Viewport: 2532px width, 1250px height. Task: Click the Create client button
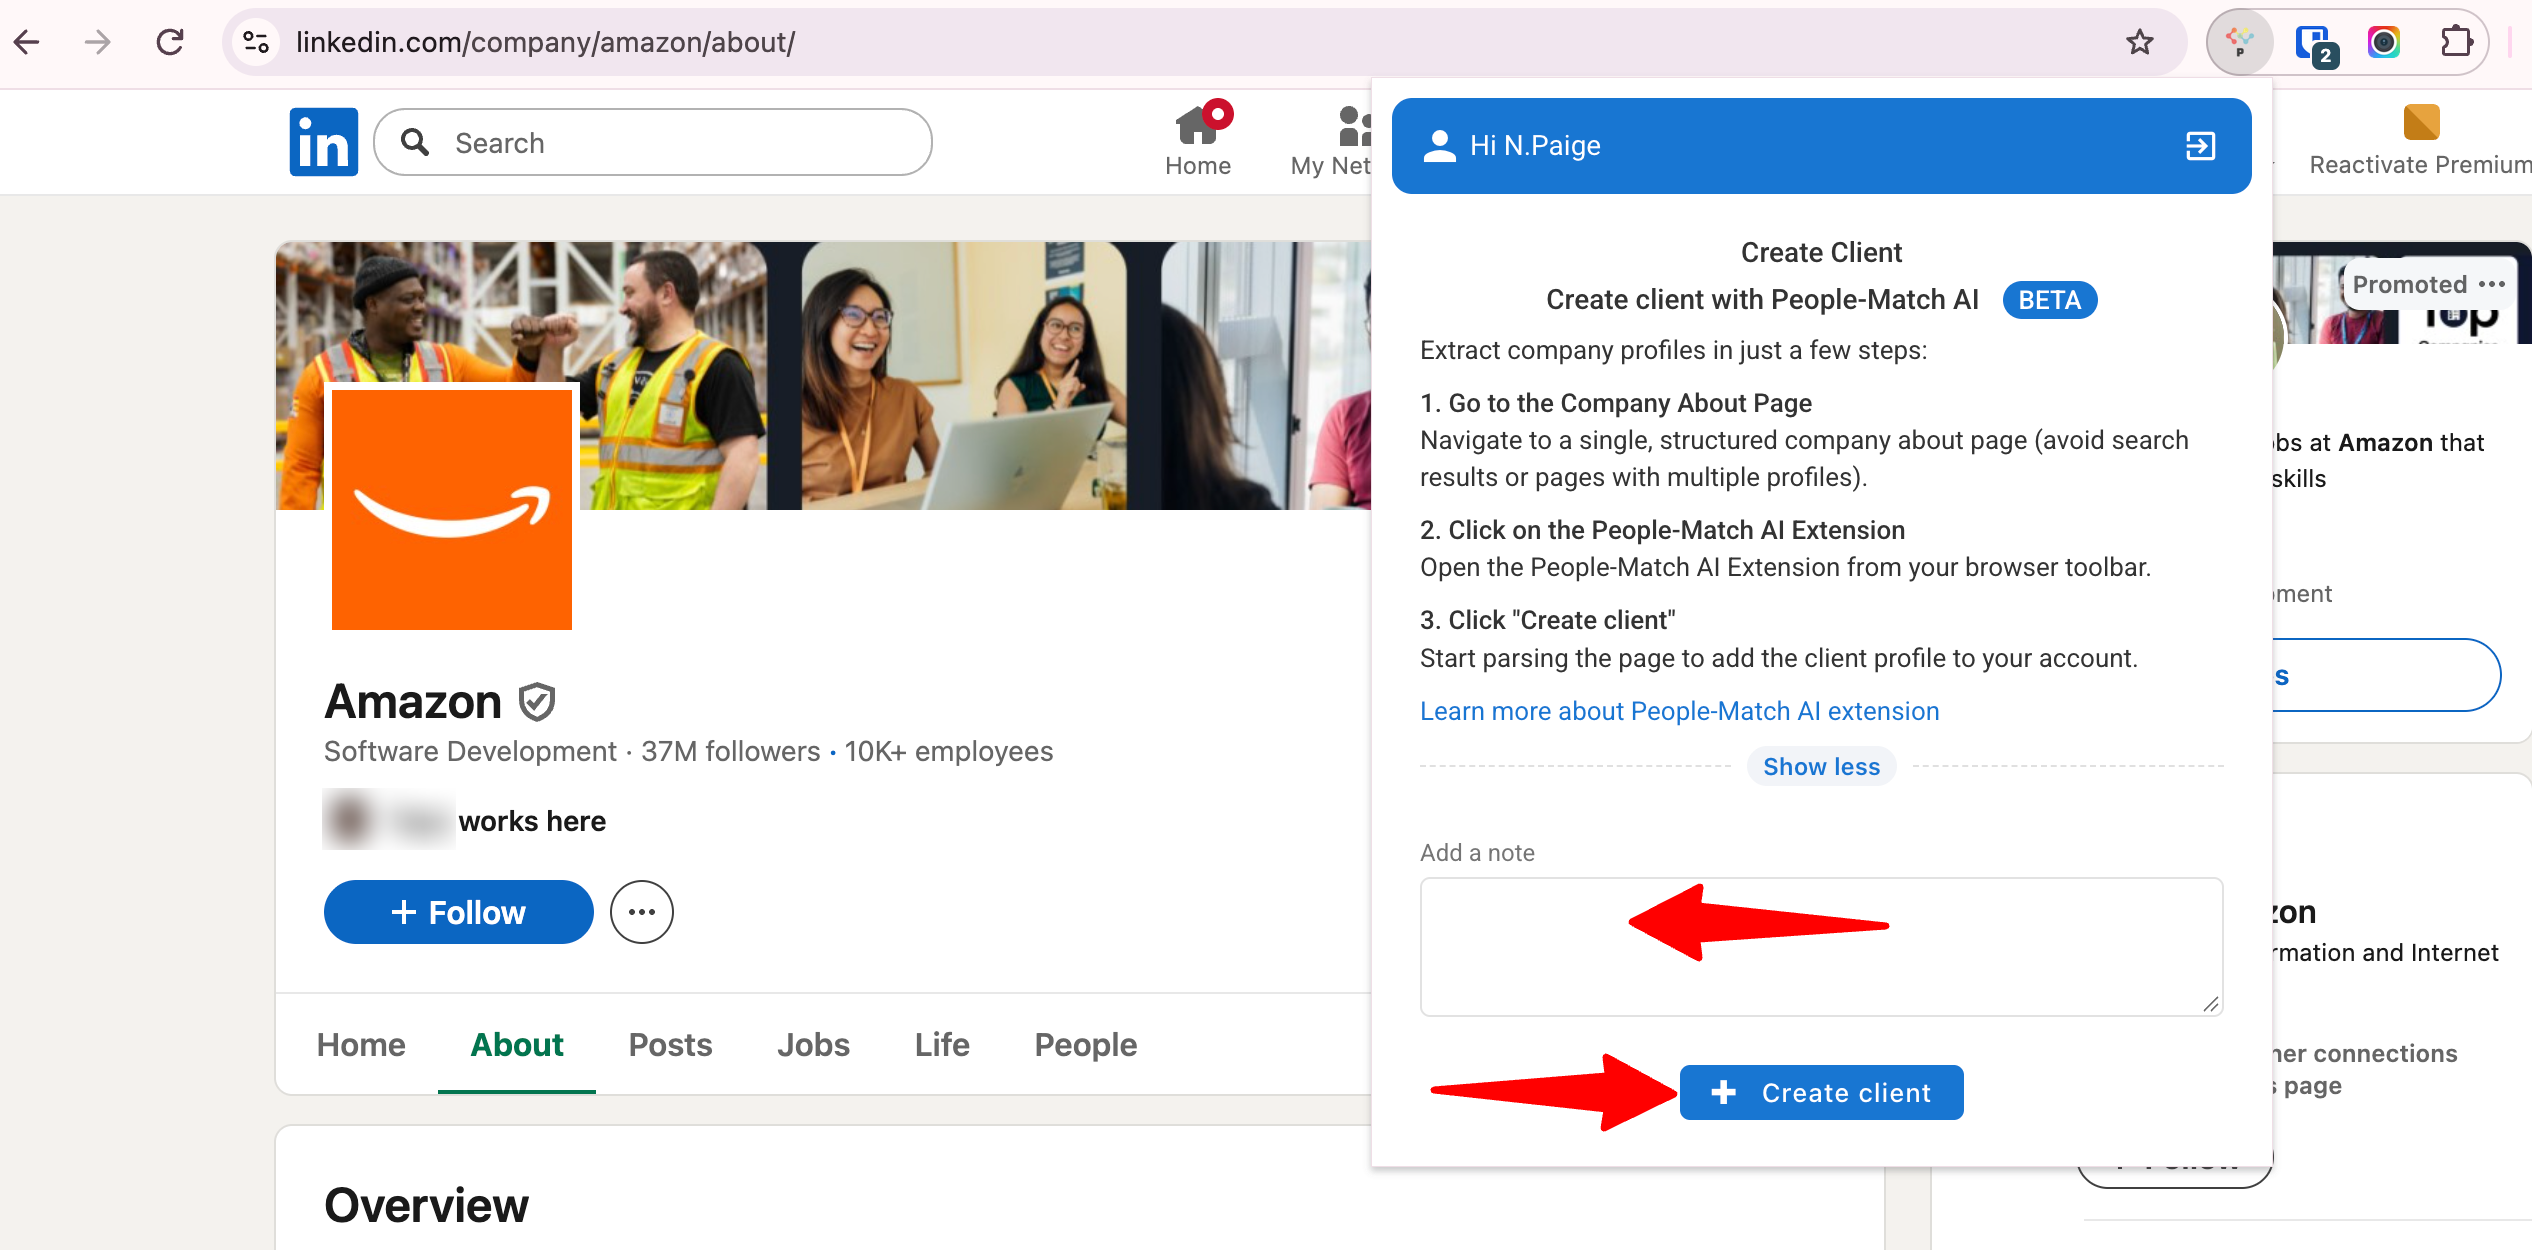pyautogui.click(x=1821, y=1092)
